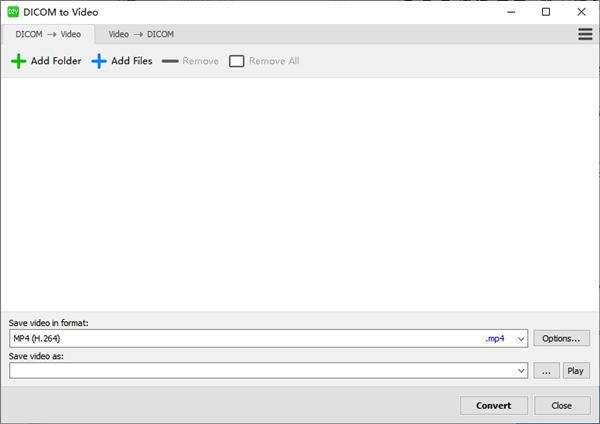Click the Add Folder label
Viewport: 600px width, 424px height.
(x=56, y=61)
